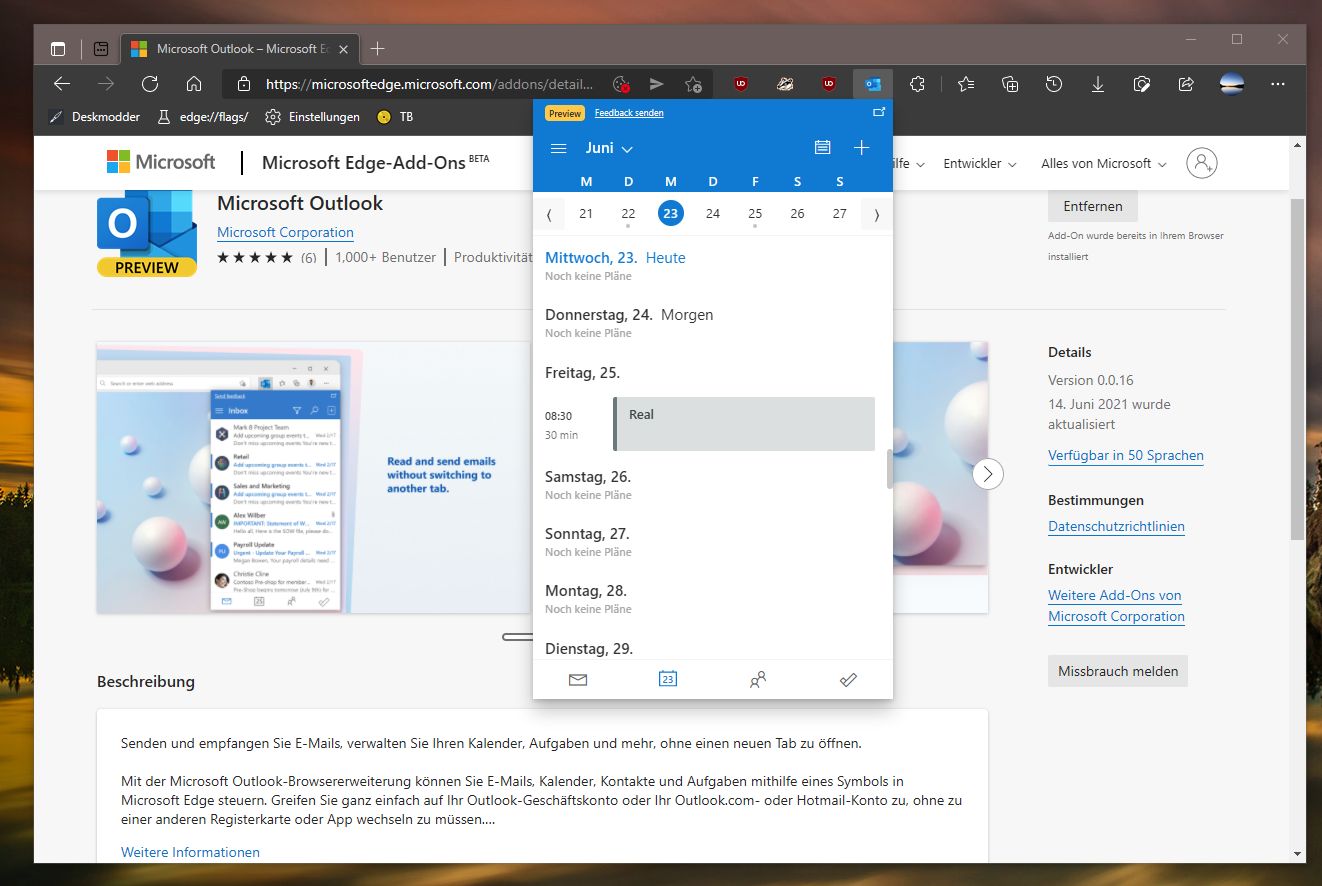Click Feedback senden link
Image resolution: width=1322 pixels, height=886 pixels.
pyautogui.click(x=629, y=113)
